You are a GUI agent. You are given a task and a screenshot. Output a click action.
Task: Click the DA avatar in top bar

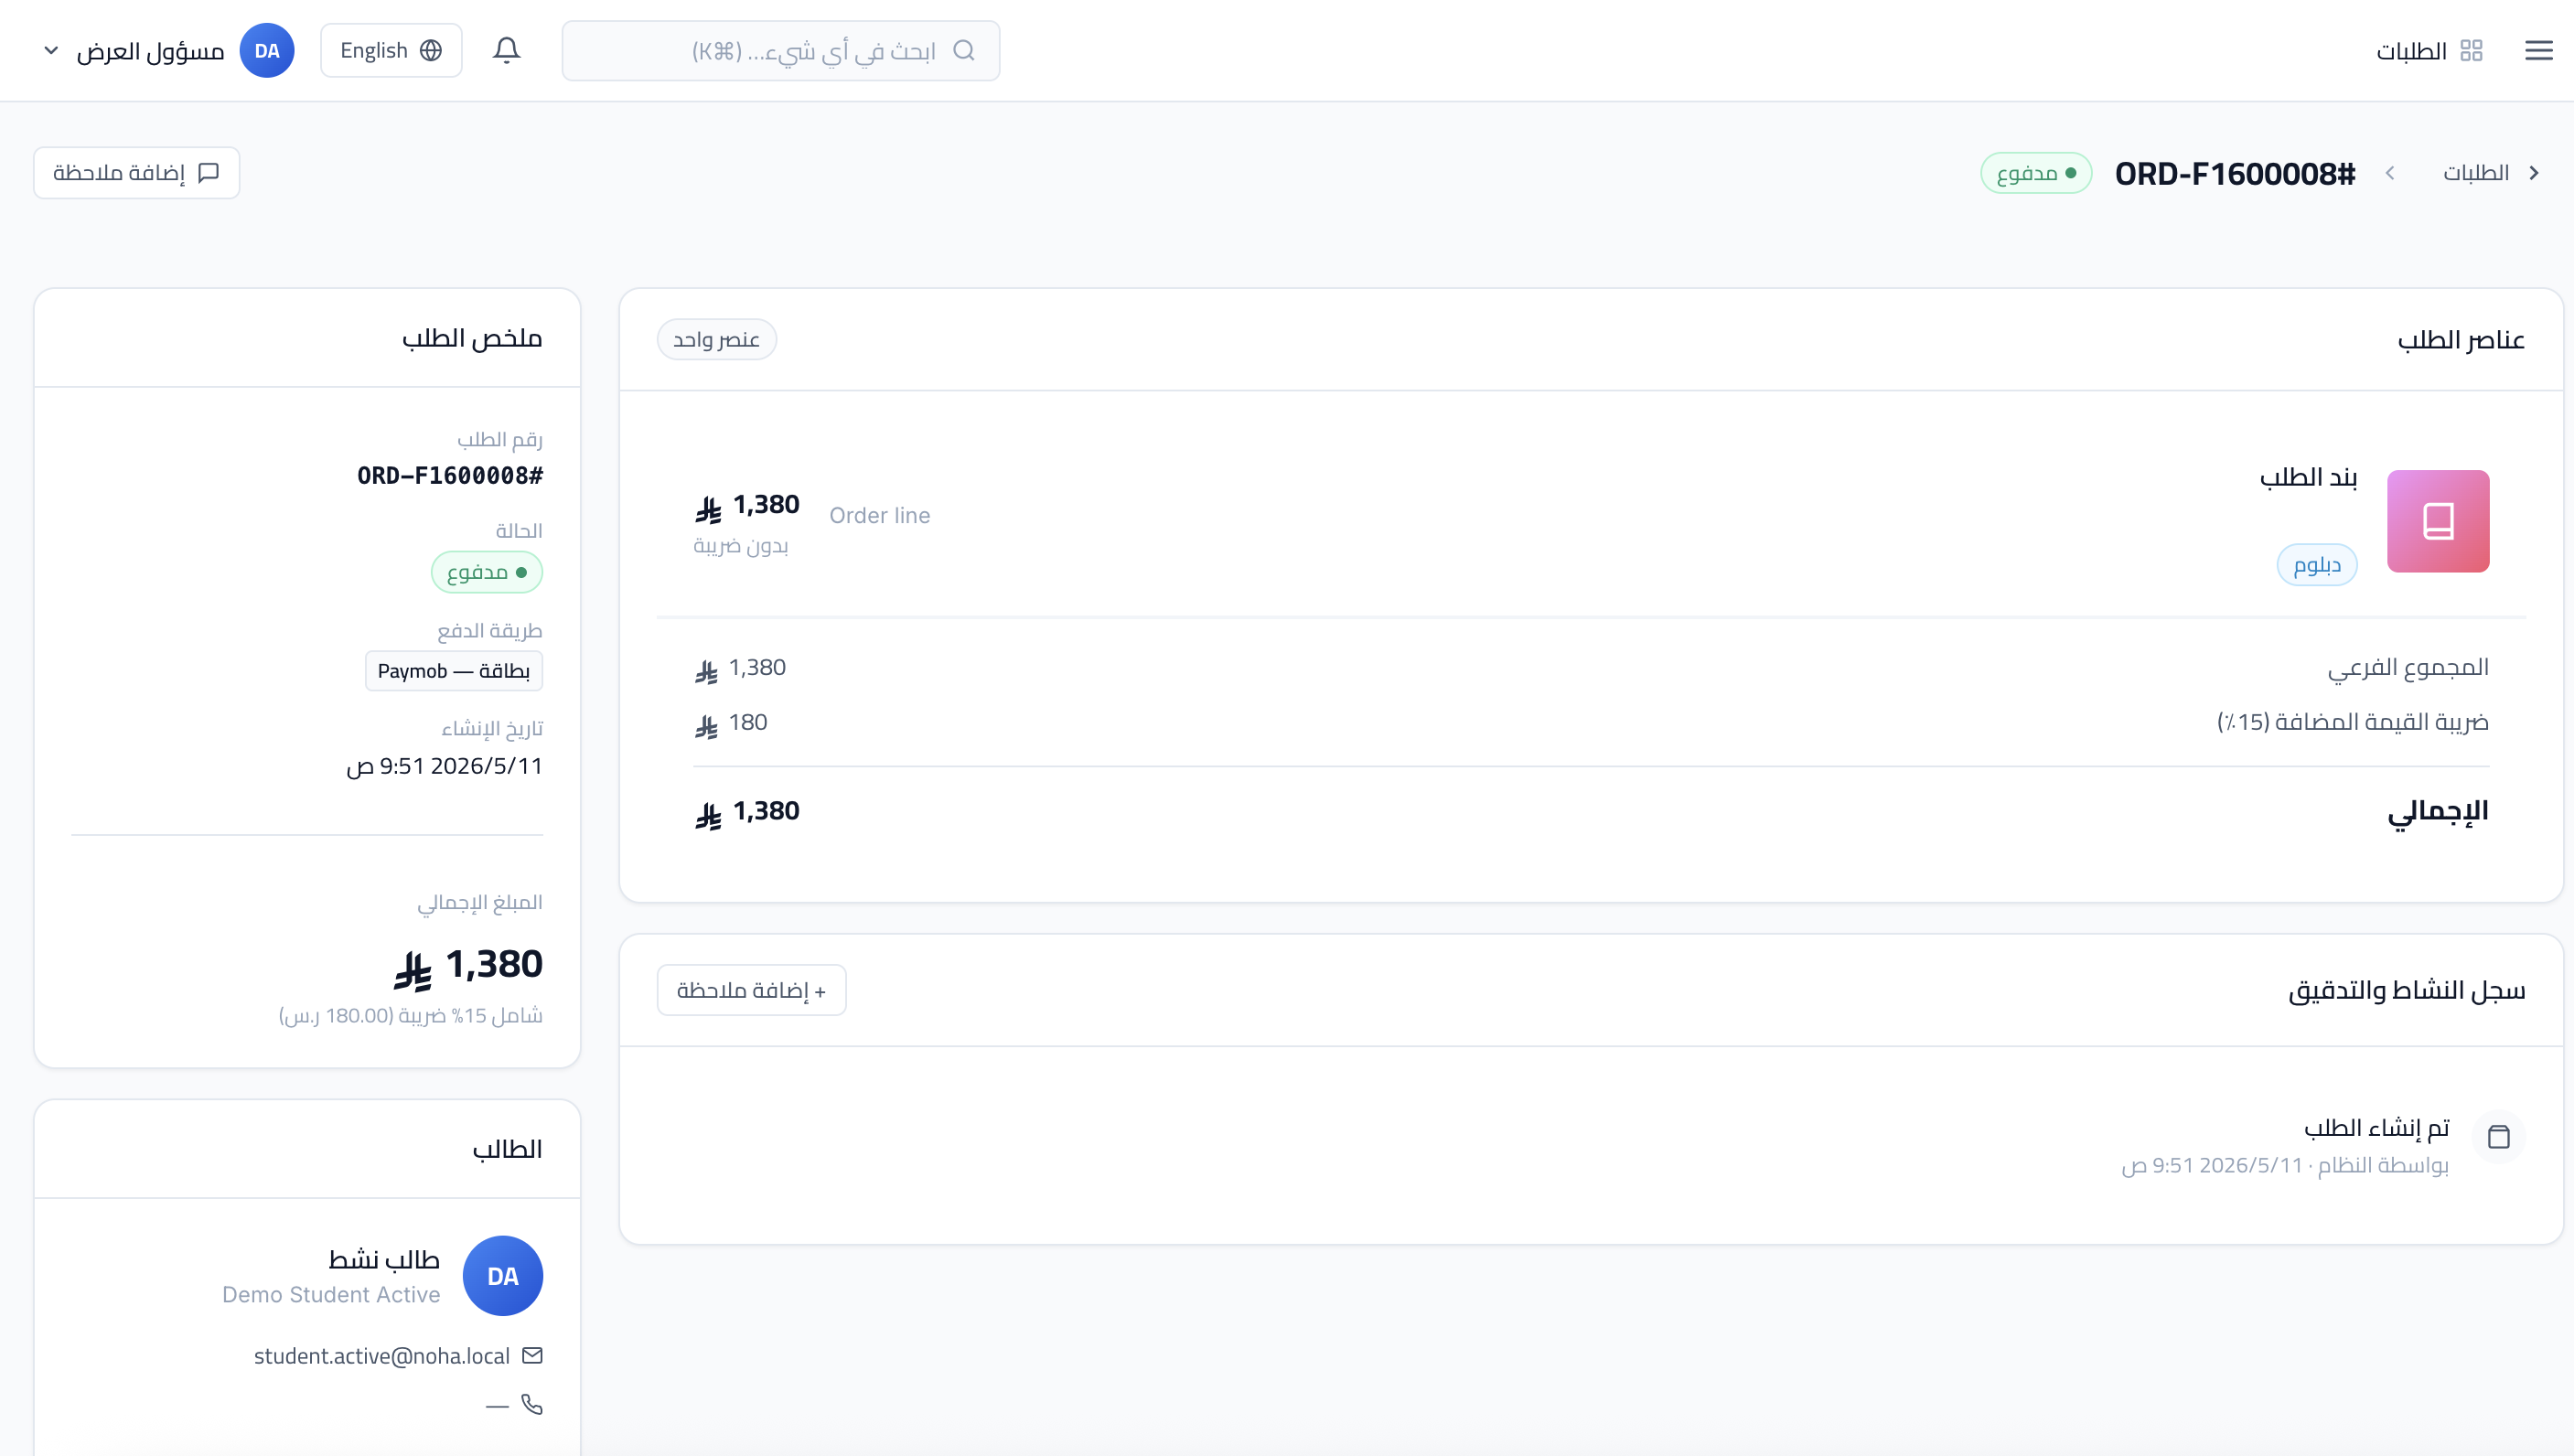[267, 50]
